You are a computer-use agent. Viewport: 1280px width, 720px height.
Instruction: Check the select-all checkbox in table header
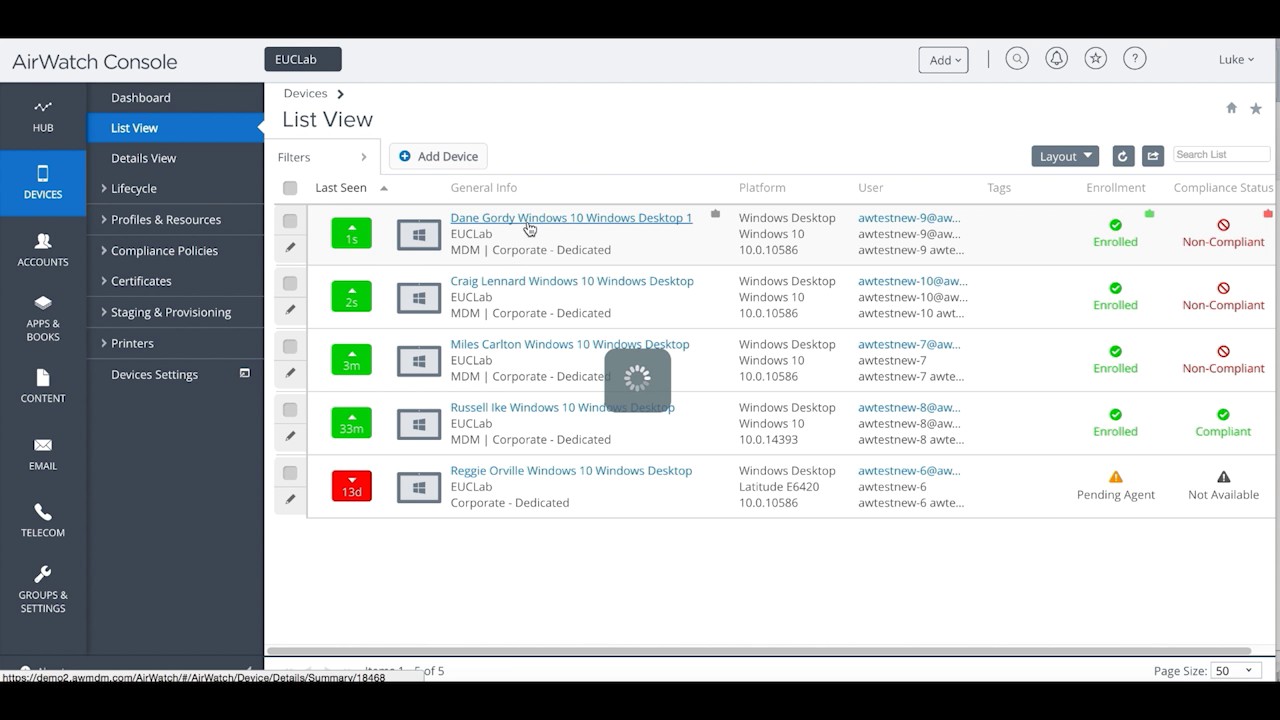coord(290,188)
